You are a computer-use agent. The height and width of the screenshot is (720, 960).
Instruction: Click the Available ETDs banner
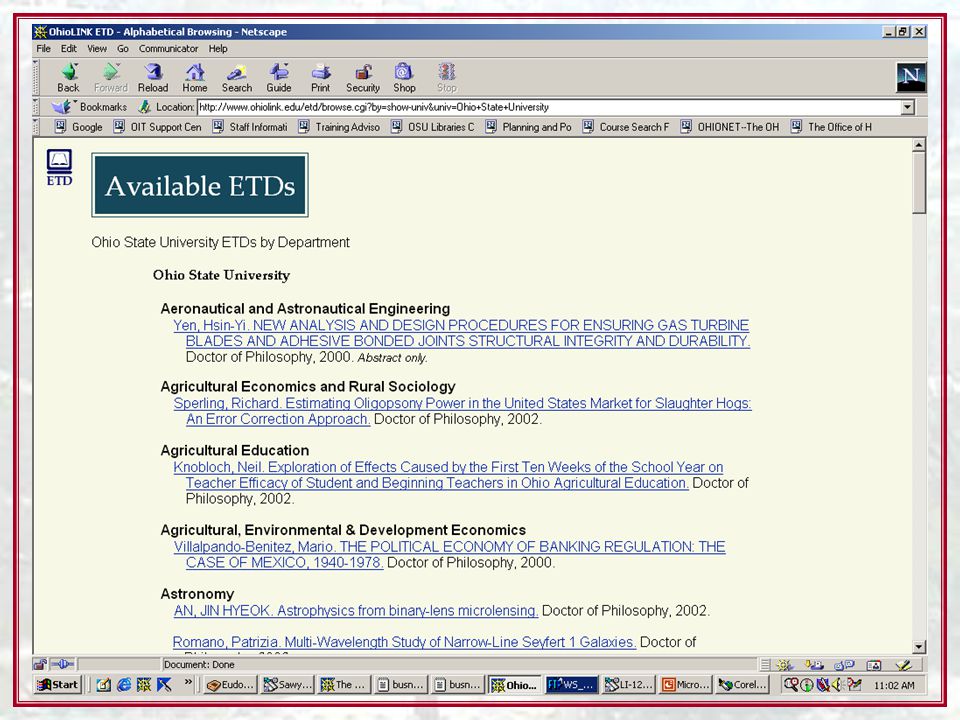200,186
